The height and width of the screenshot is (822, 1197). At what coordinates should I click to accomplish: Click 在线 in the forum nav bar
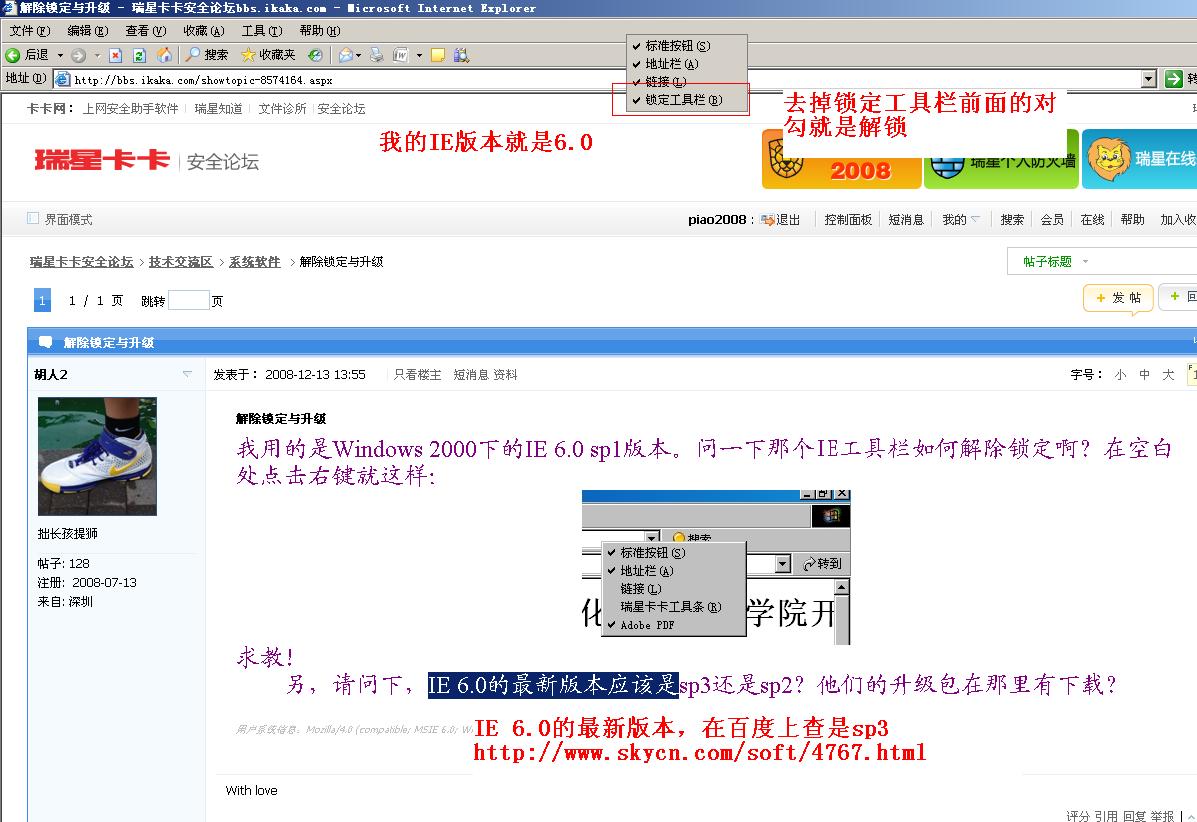(1092, 220)
